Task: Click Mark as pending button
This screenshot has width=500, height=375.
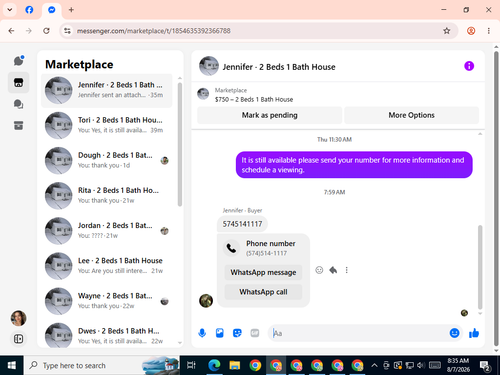Action: pyautogui.click(x=269, y=115)
